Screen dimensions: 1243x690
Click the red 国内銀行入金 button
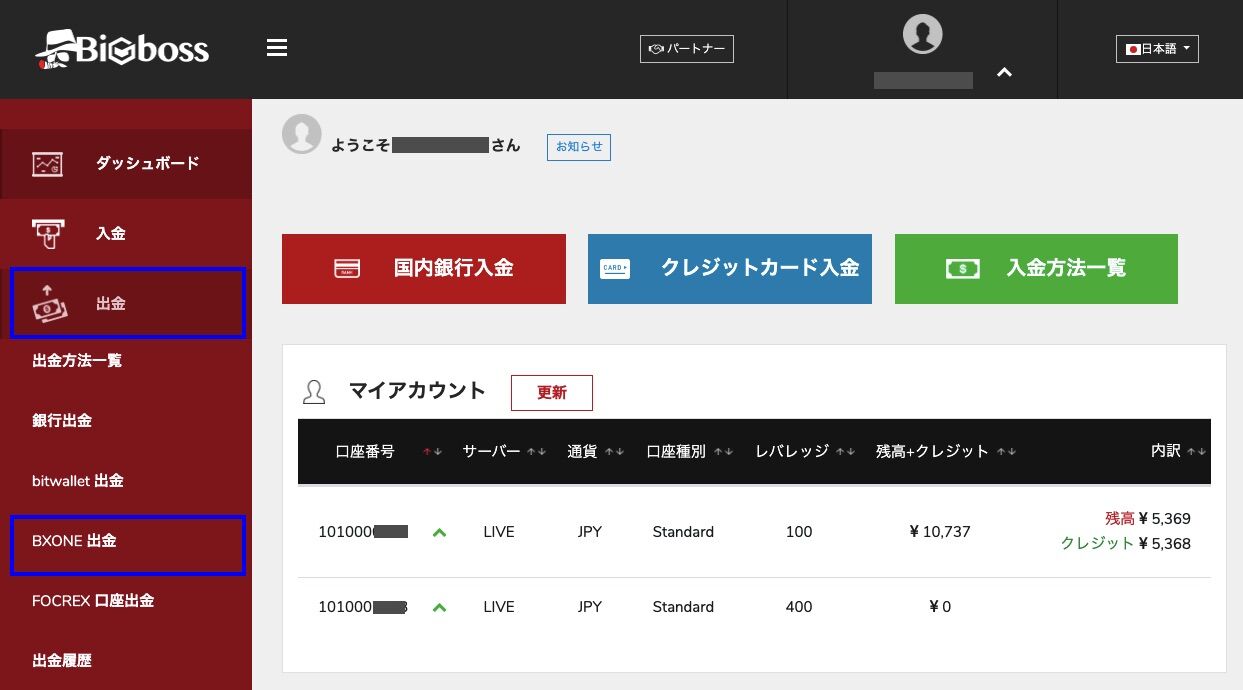tap(424, 269)
